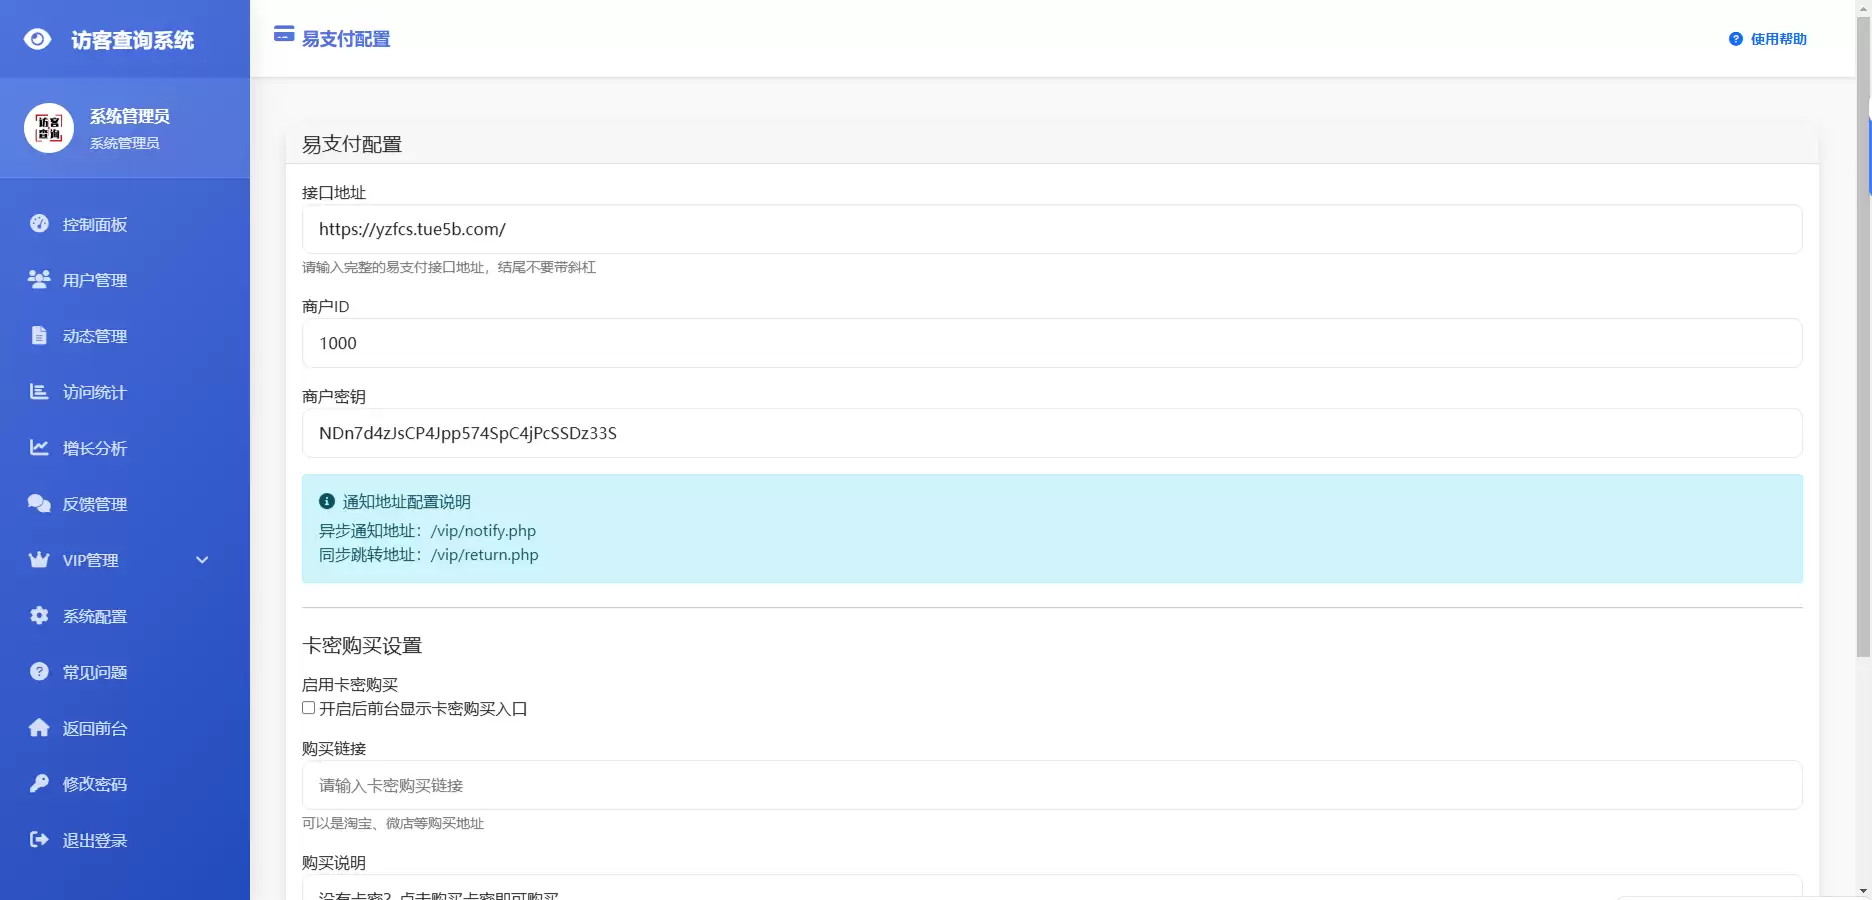
Task: Click the administrator avatar image
Action: click(49, 128)
